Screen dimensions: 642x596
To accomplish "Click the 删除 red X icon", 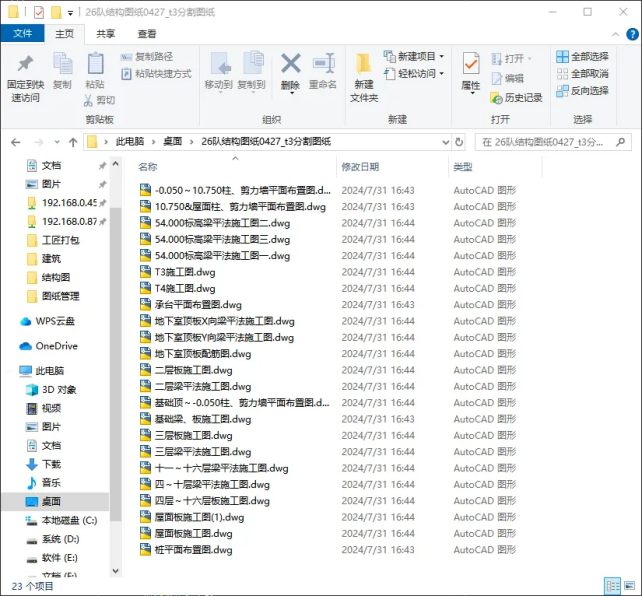I will point(290,66).
